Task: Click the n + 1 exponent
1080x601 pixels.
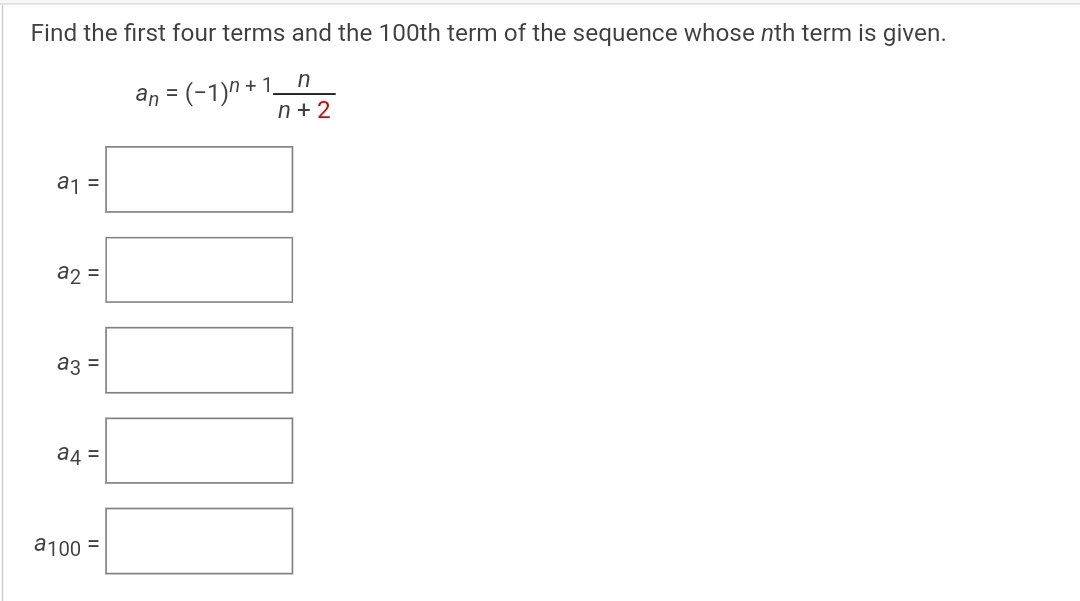Action: pyautogui.click(x=251, y=85)
